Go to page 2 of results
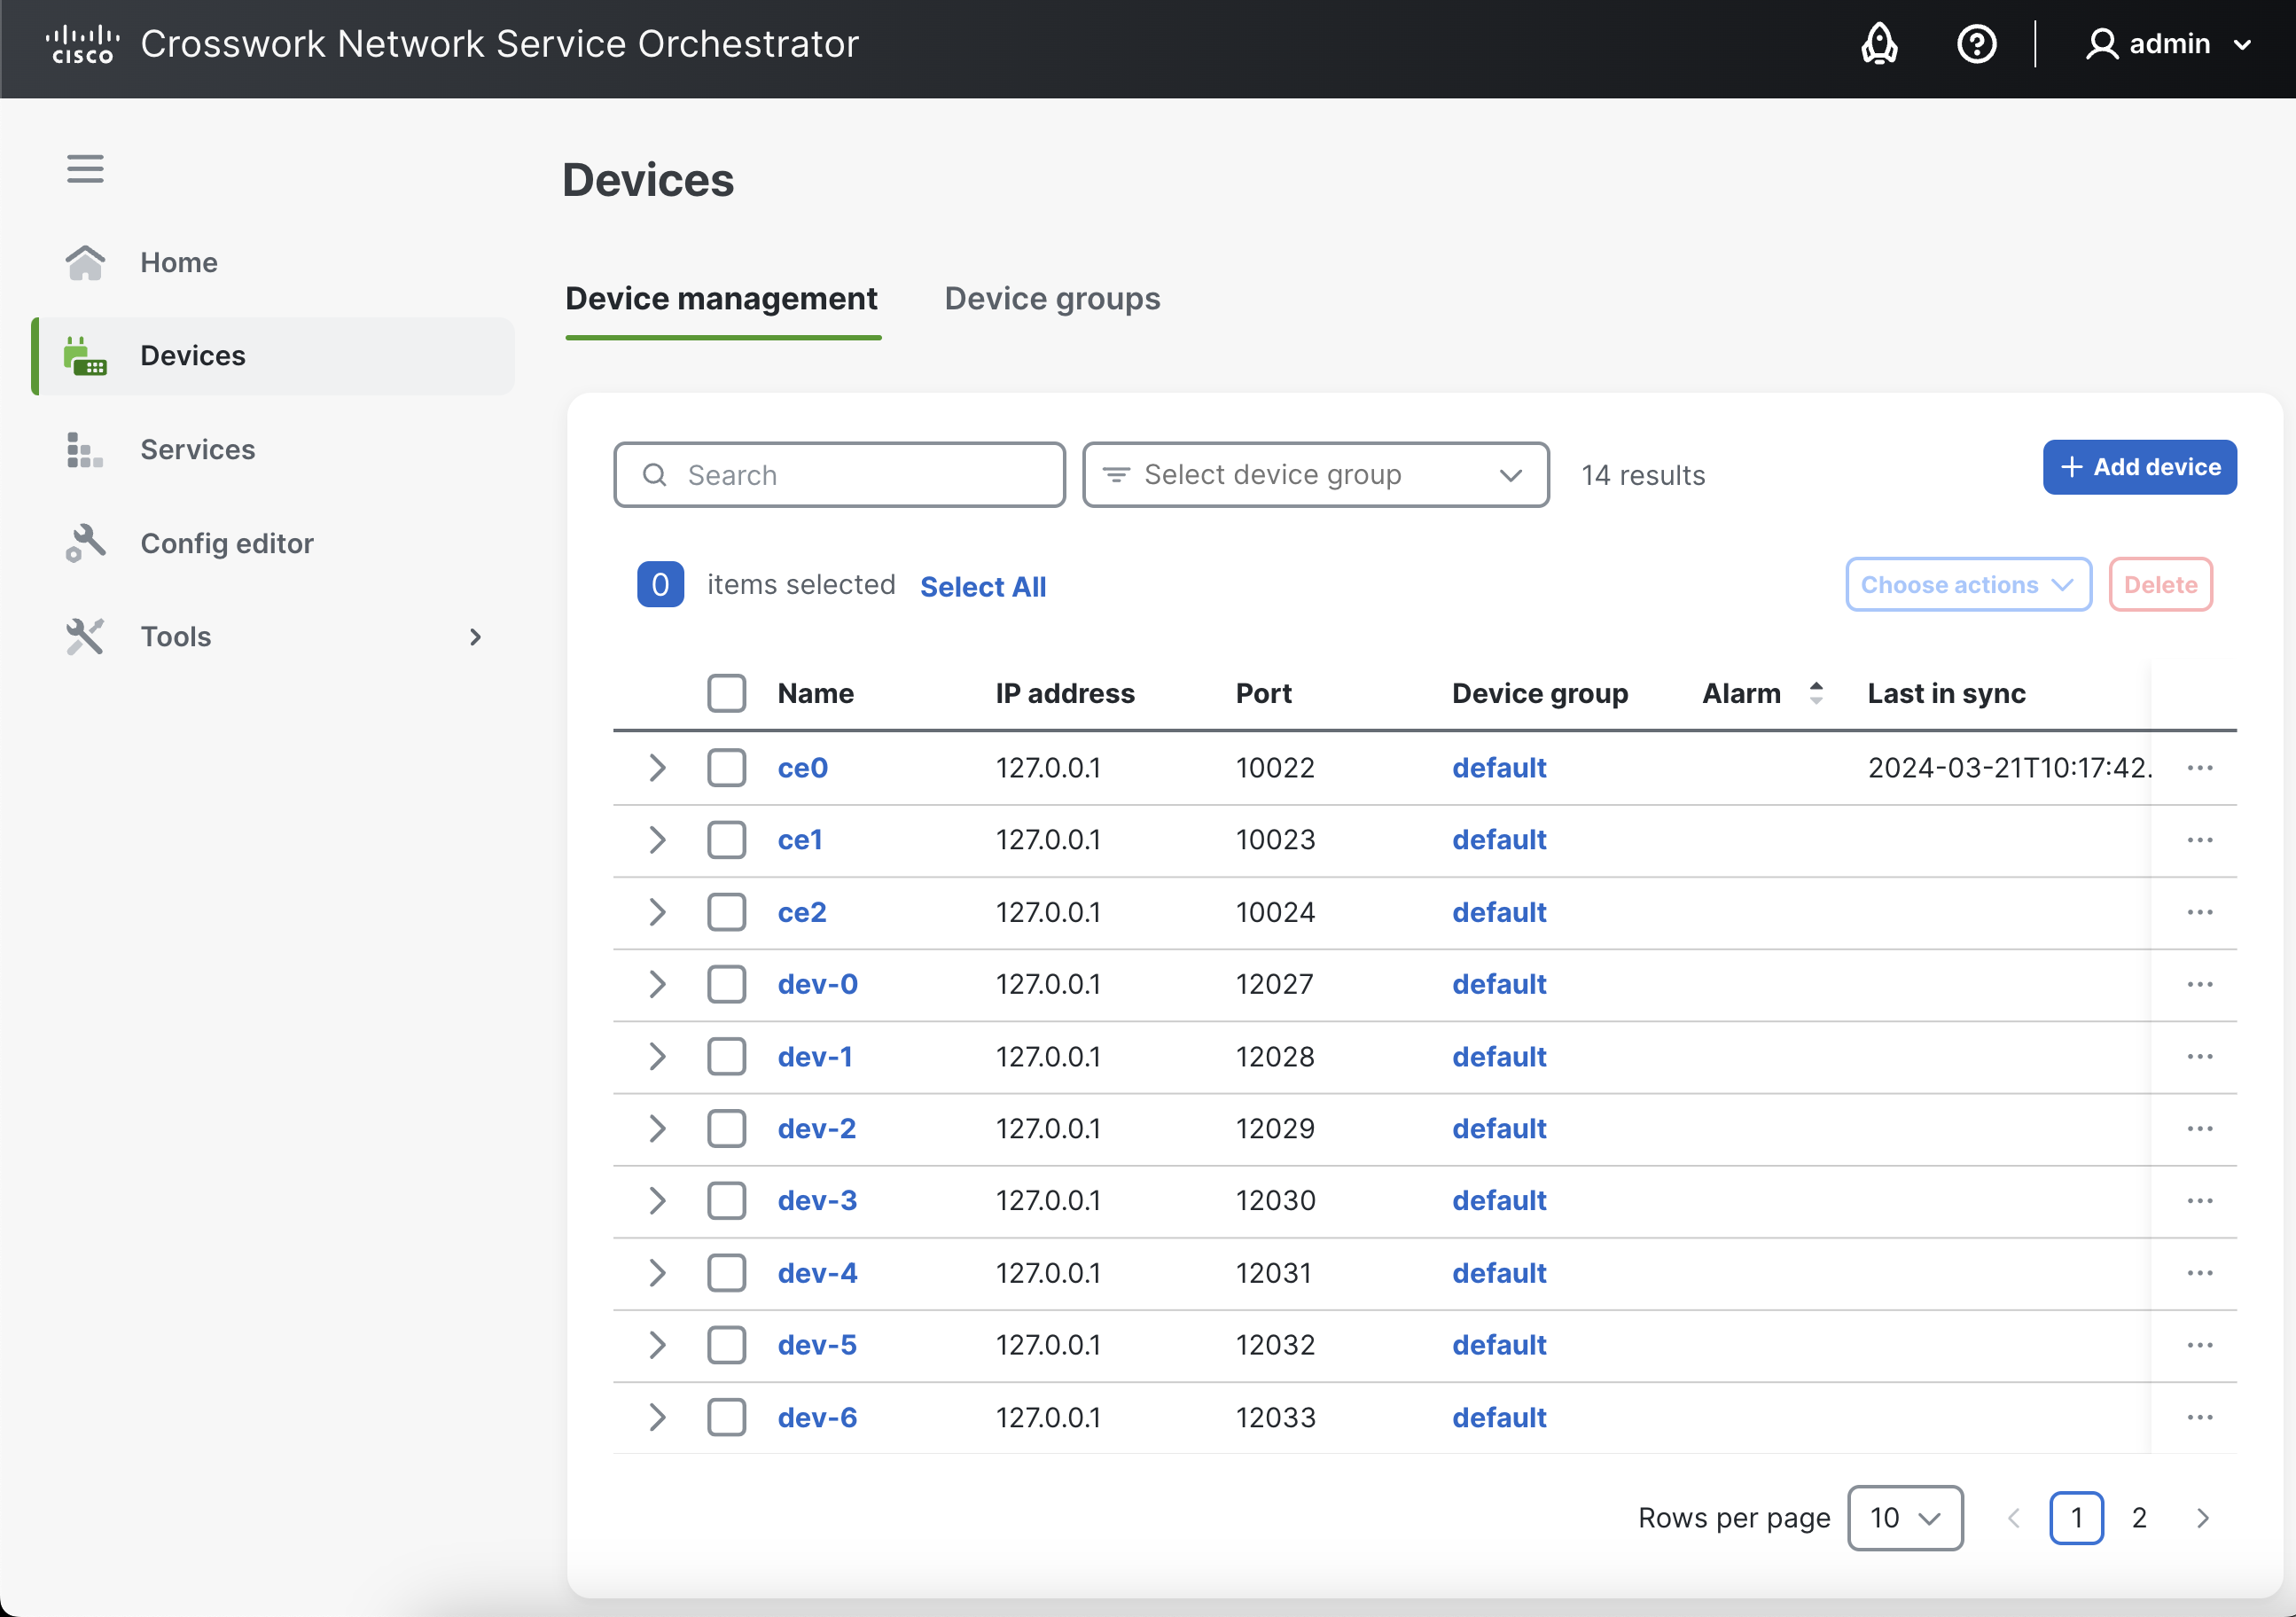 click(2138, 1517)
